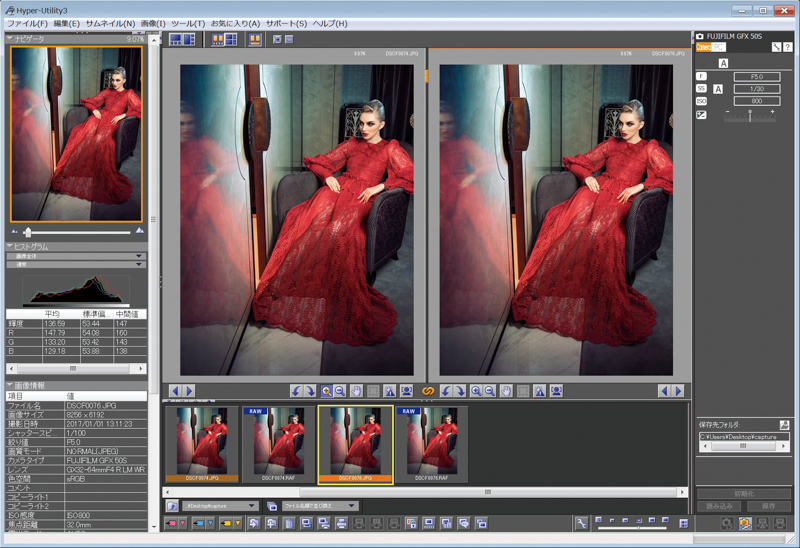Click zoom out magnifier in right viewer
The image size is (800, 548).
click(490, 390)
